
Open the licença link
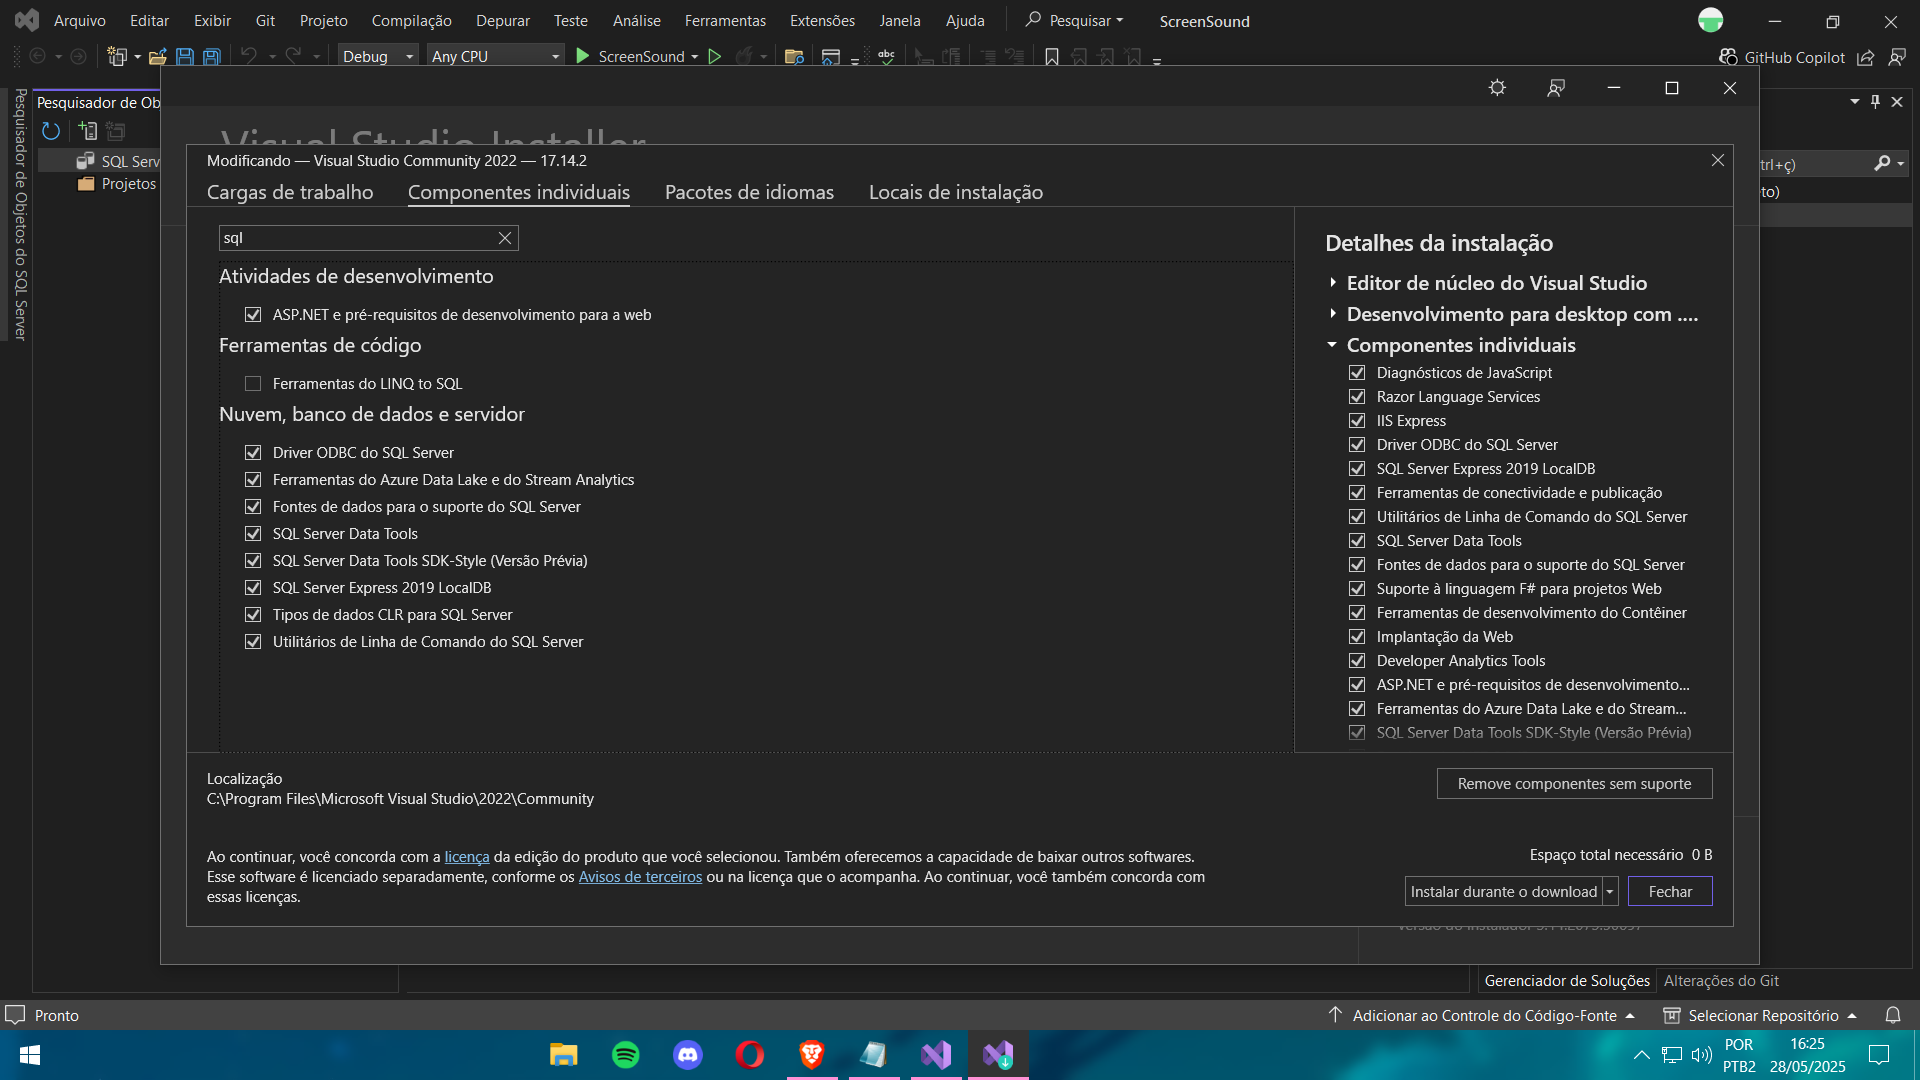click(467, 857)
